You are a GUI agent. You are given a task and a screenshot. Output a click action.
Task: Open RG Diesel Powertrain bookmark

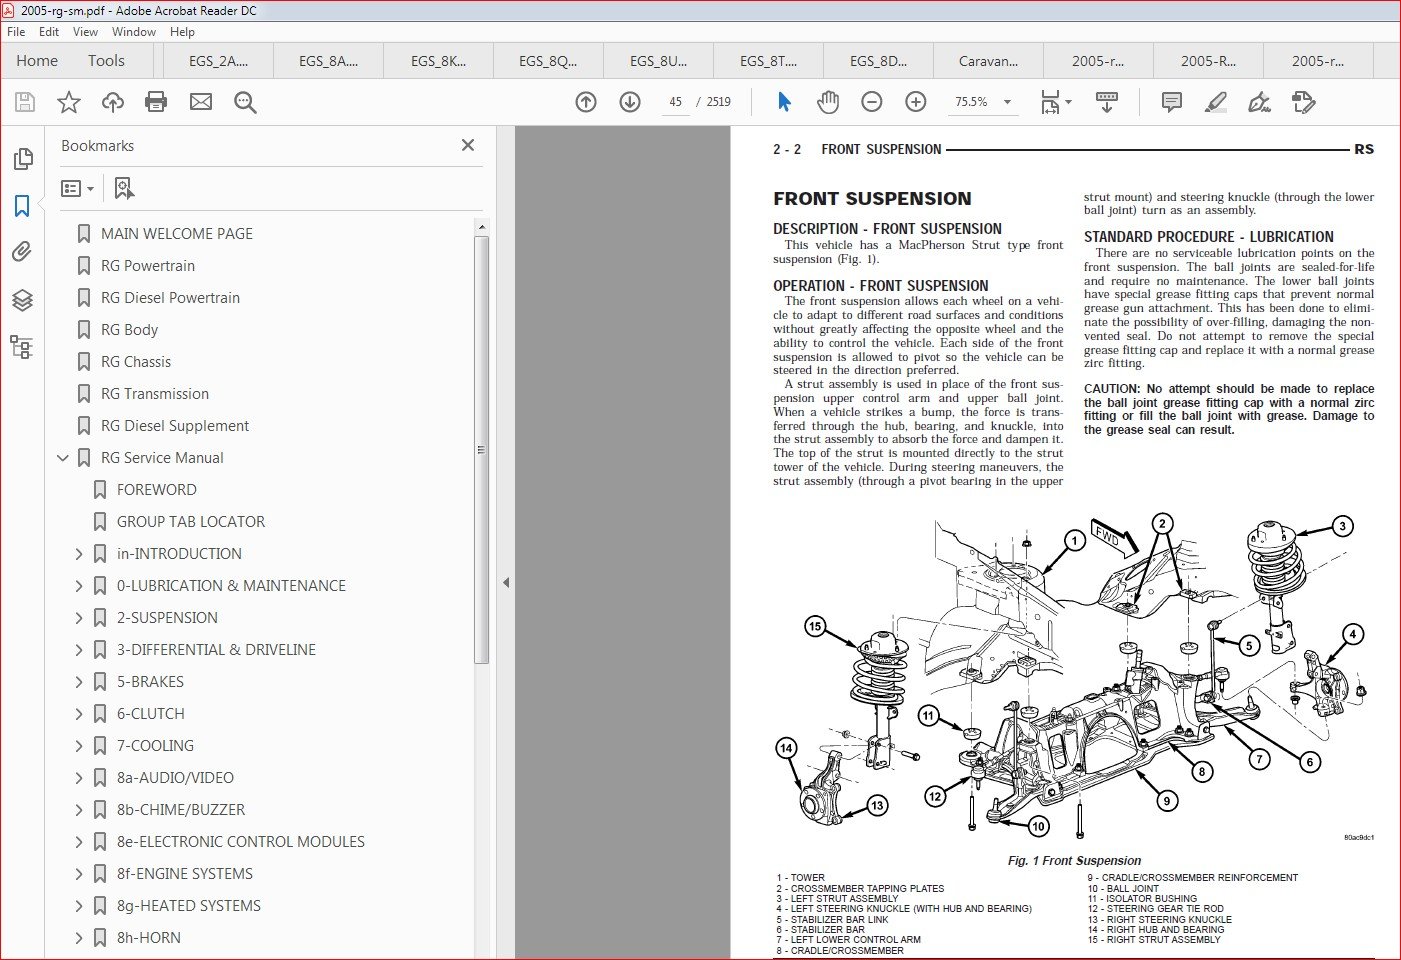(170, 298)
